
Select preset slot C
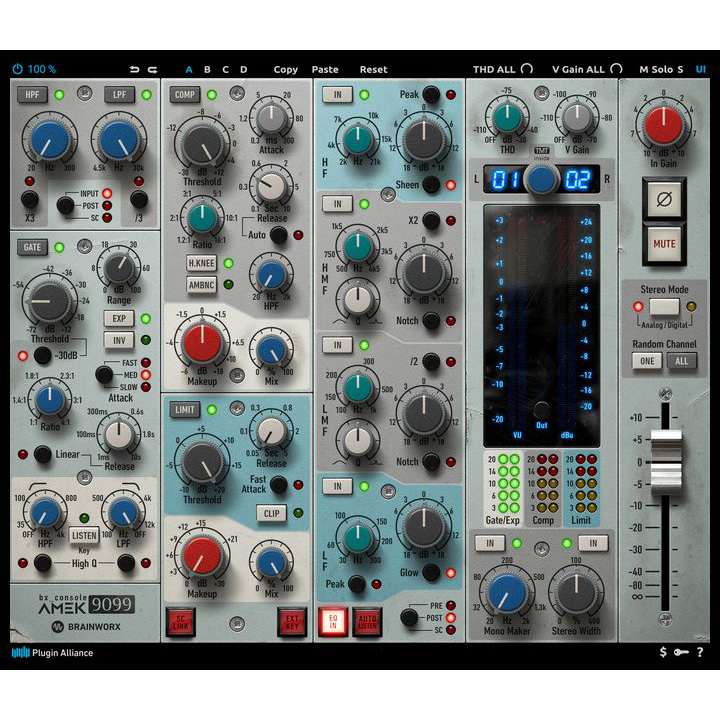tap(225, 69)
